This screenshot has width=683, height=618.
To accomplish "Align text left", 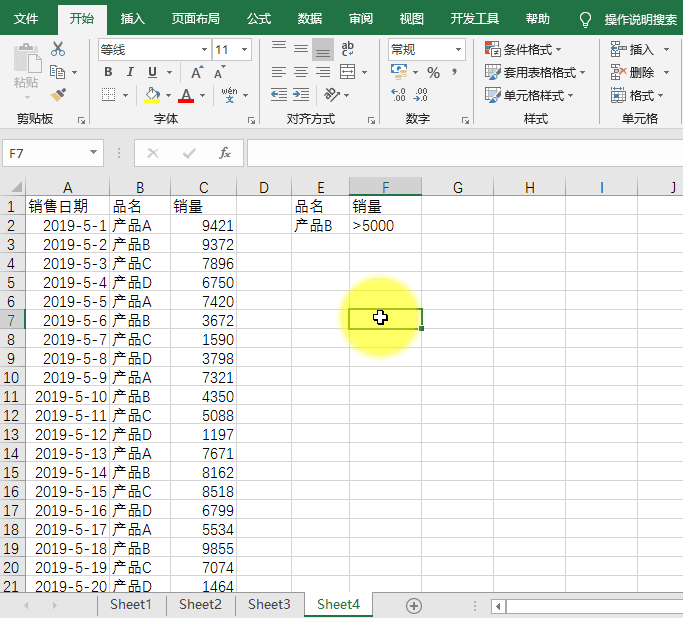I will coord(279,72).
